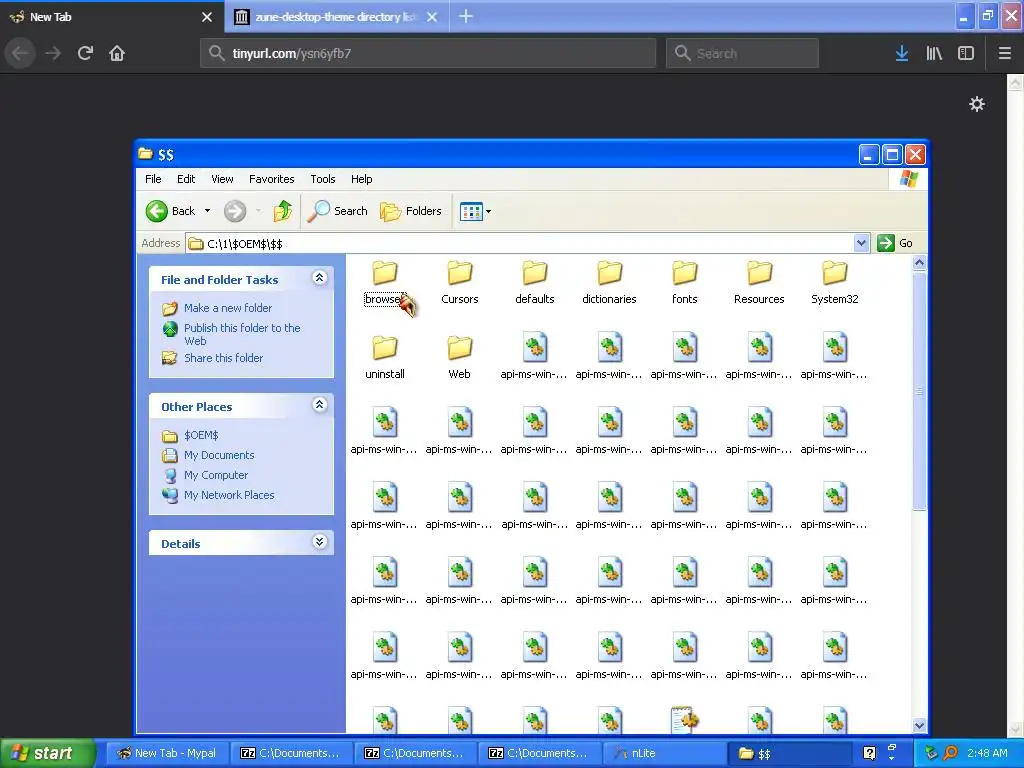Click the Explorer scrollbar up arrow
1024x768 pixels.
920,263
